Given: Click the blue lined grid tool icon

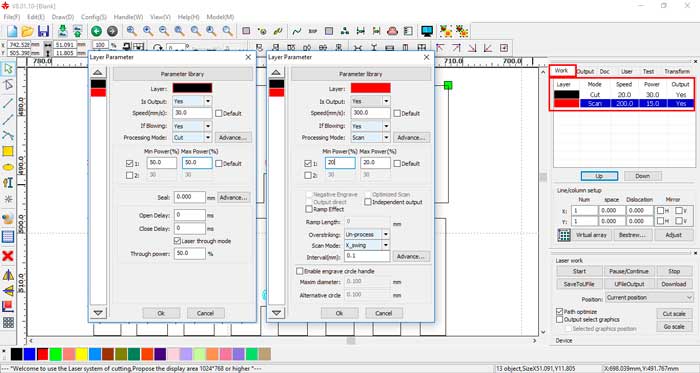Looking at the screenshot, I should (8, 236).
